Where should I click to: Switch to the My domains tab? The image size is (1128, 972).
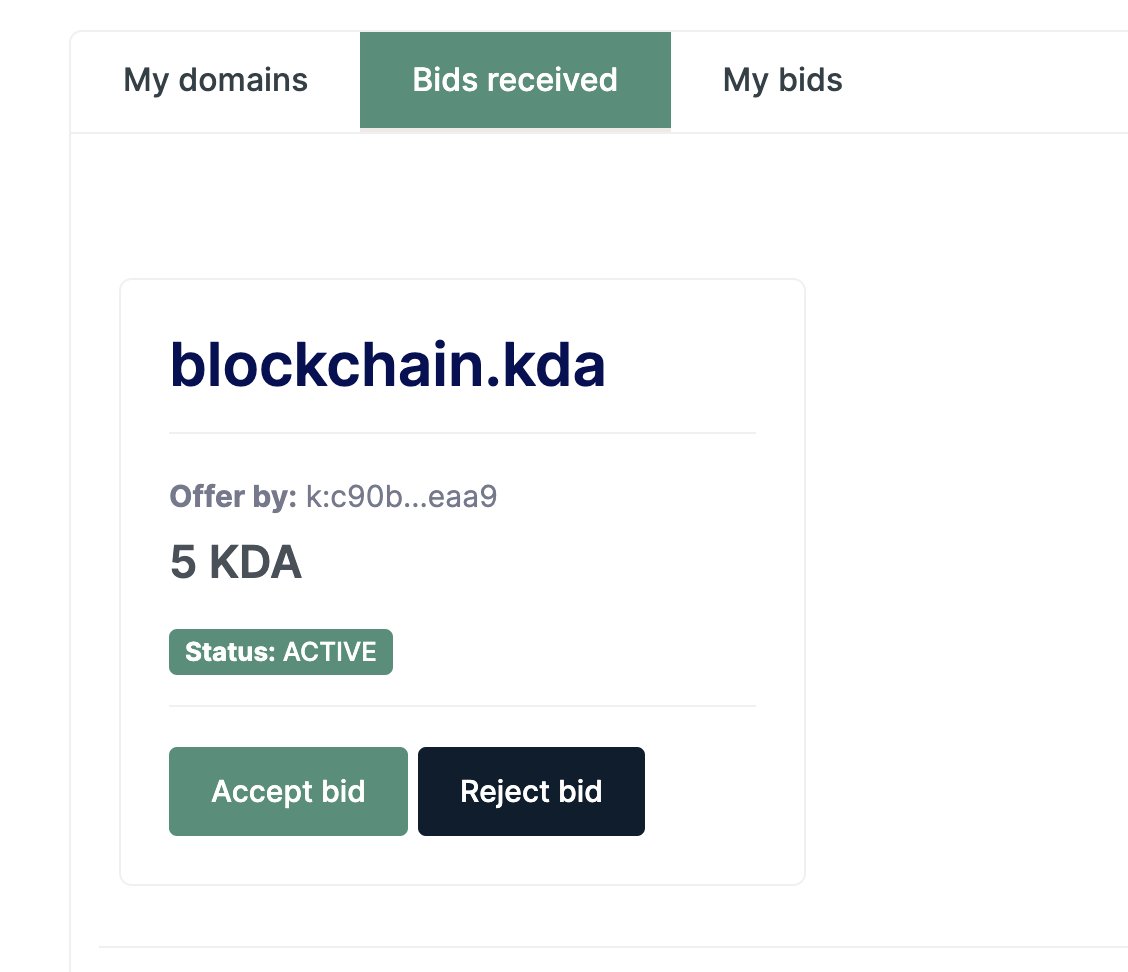click(x=215, y=80)
